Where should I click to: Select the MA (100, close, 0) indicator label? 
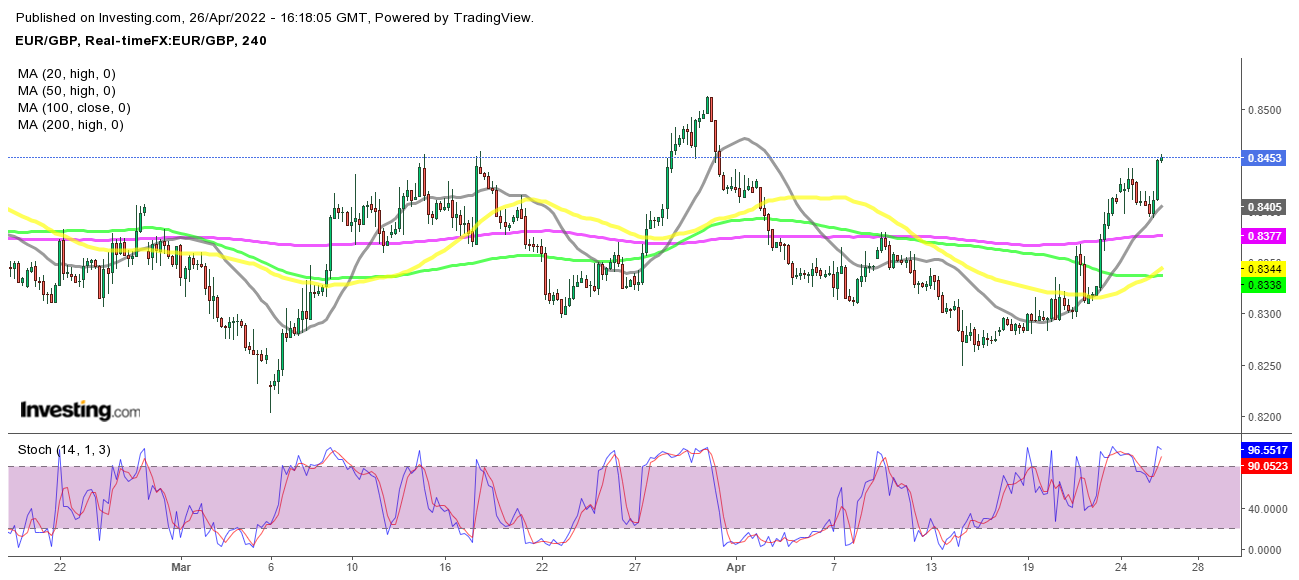(x=74, y=108)
